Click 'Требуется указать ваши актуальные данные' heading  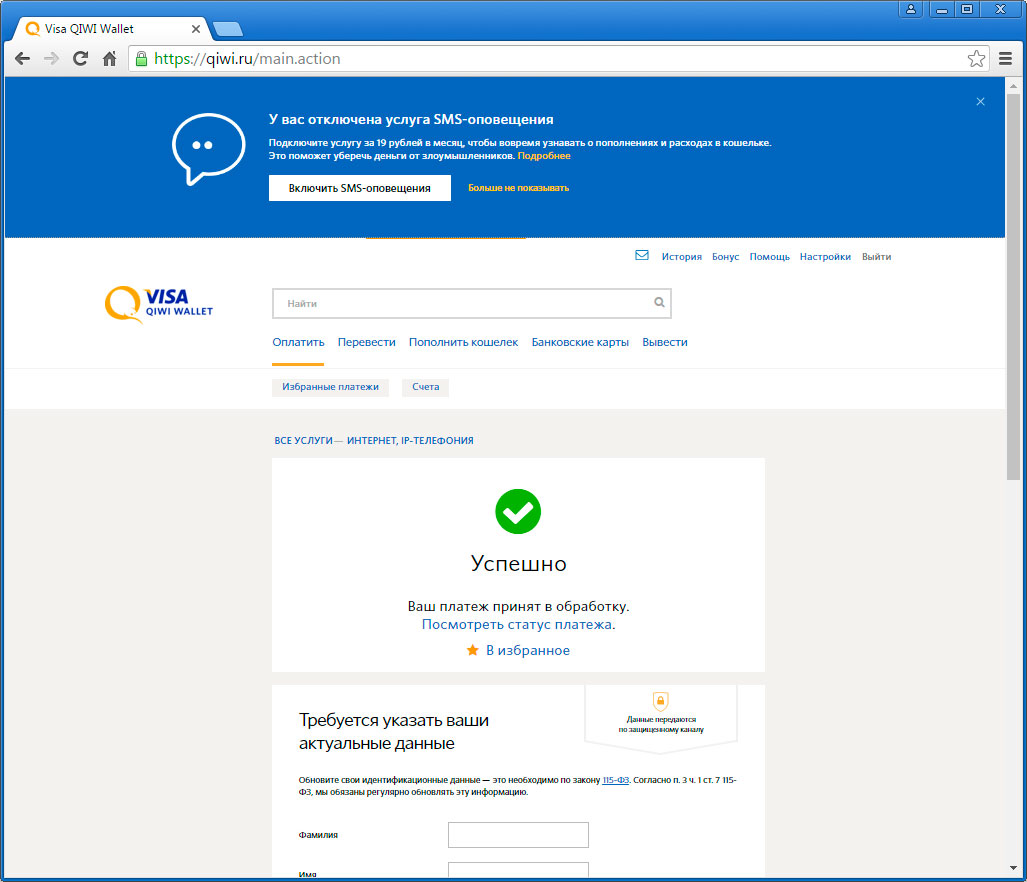click(x=394, y=731)
